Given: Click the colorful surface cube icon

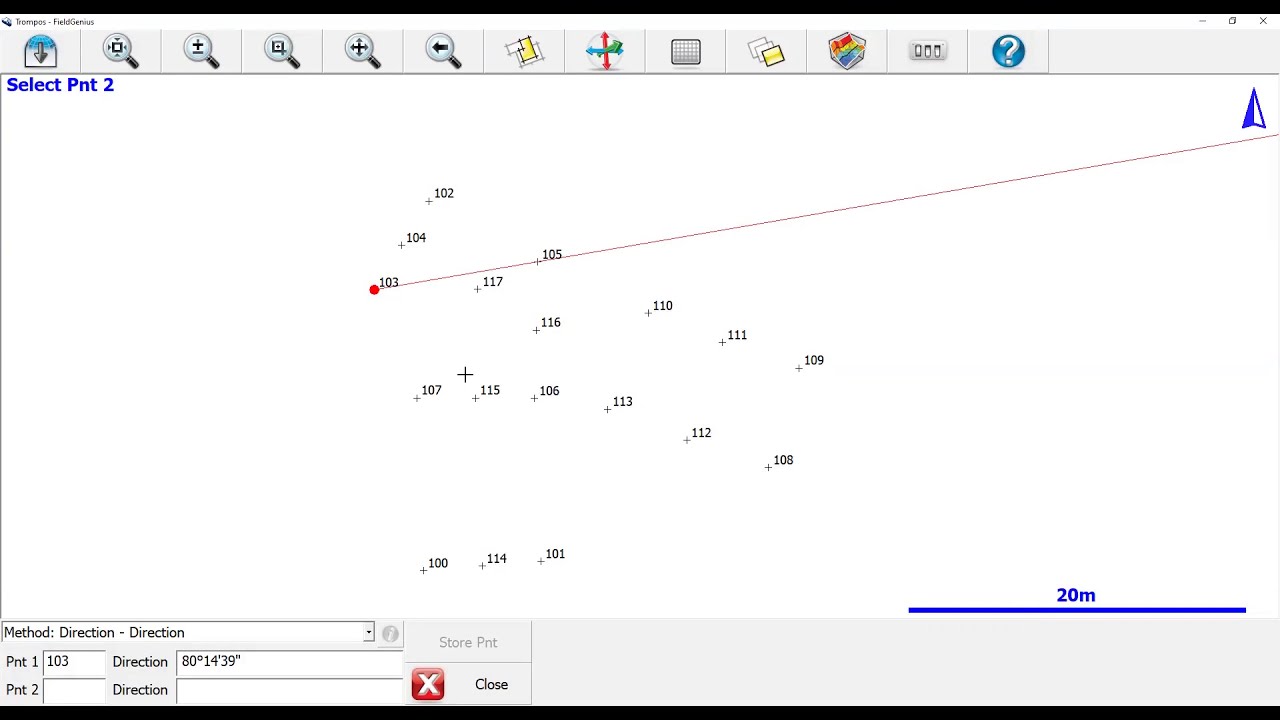Looking at the screenshot, I should tap(847, 51).
